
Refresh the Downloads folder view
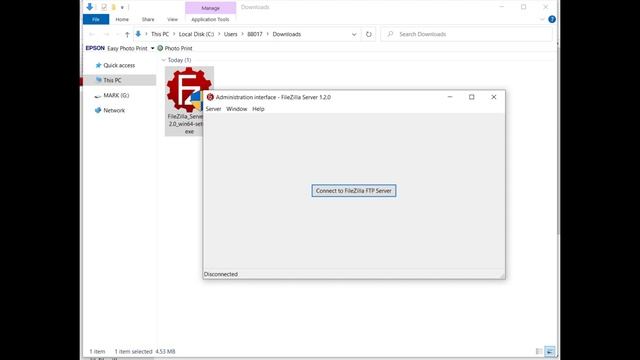click(369, 34)
